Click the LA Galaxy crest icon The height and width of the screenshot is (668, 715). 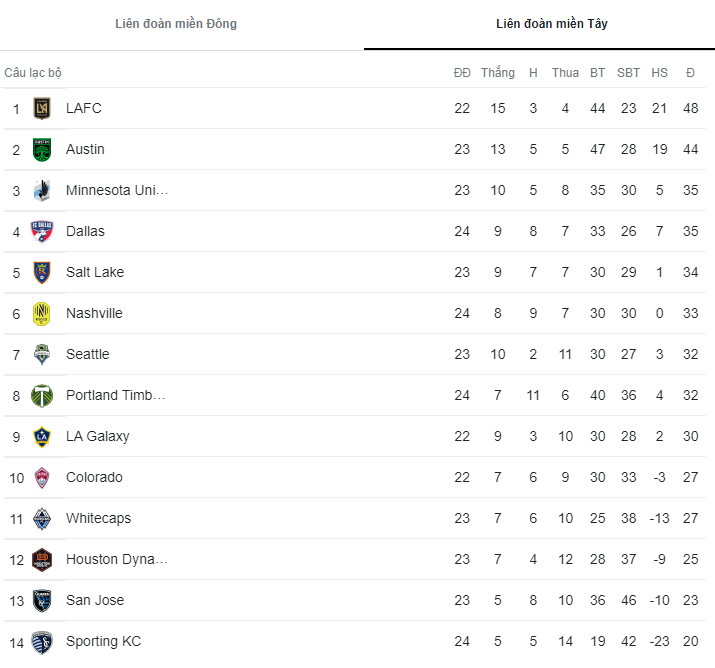tap(41, 436)
